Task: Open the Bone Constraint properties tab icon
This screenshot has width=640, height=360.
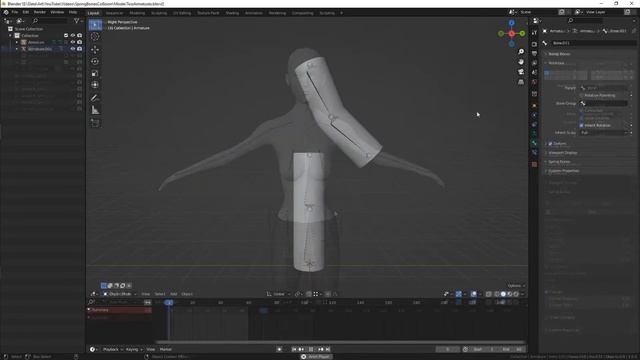Action: (x=535, y=153)
